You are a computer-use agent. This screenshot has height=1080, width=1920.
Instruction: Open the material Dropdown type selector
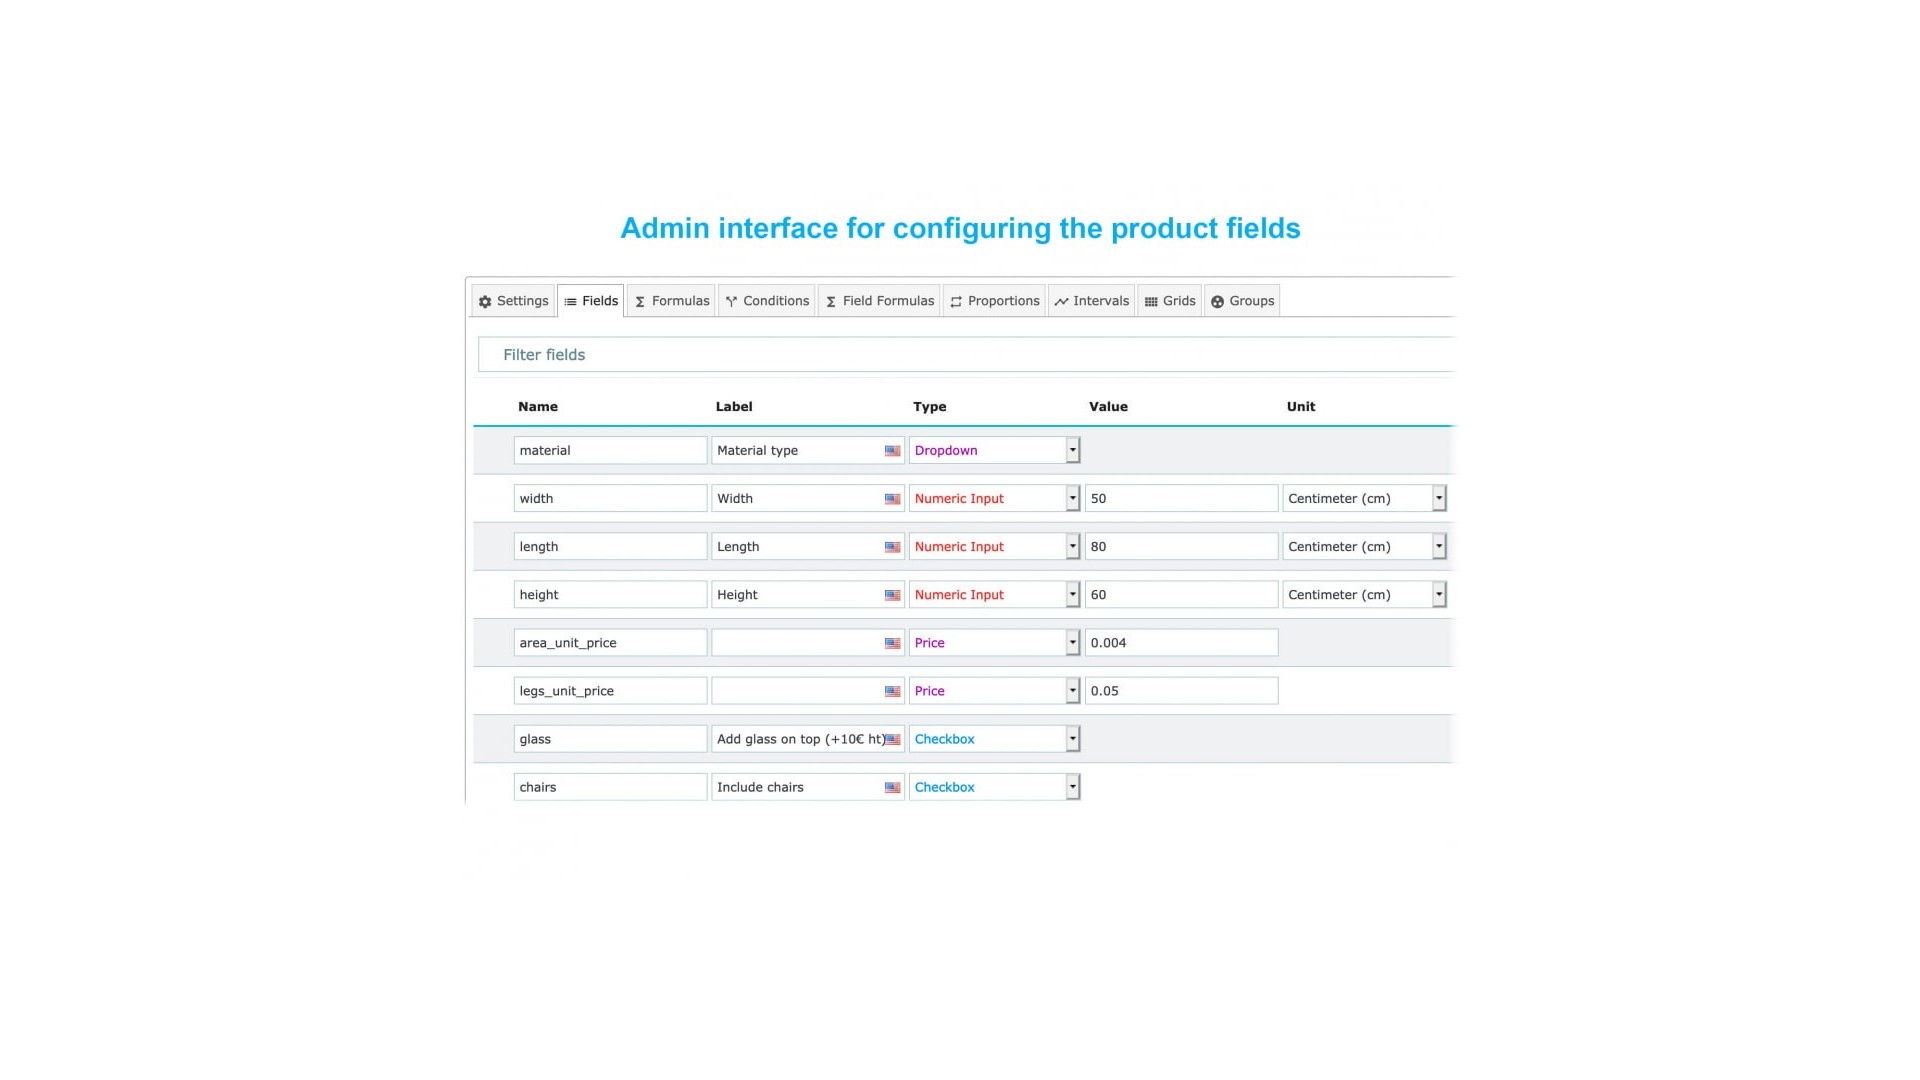1072,450
